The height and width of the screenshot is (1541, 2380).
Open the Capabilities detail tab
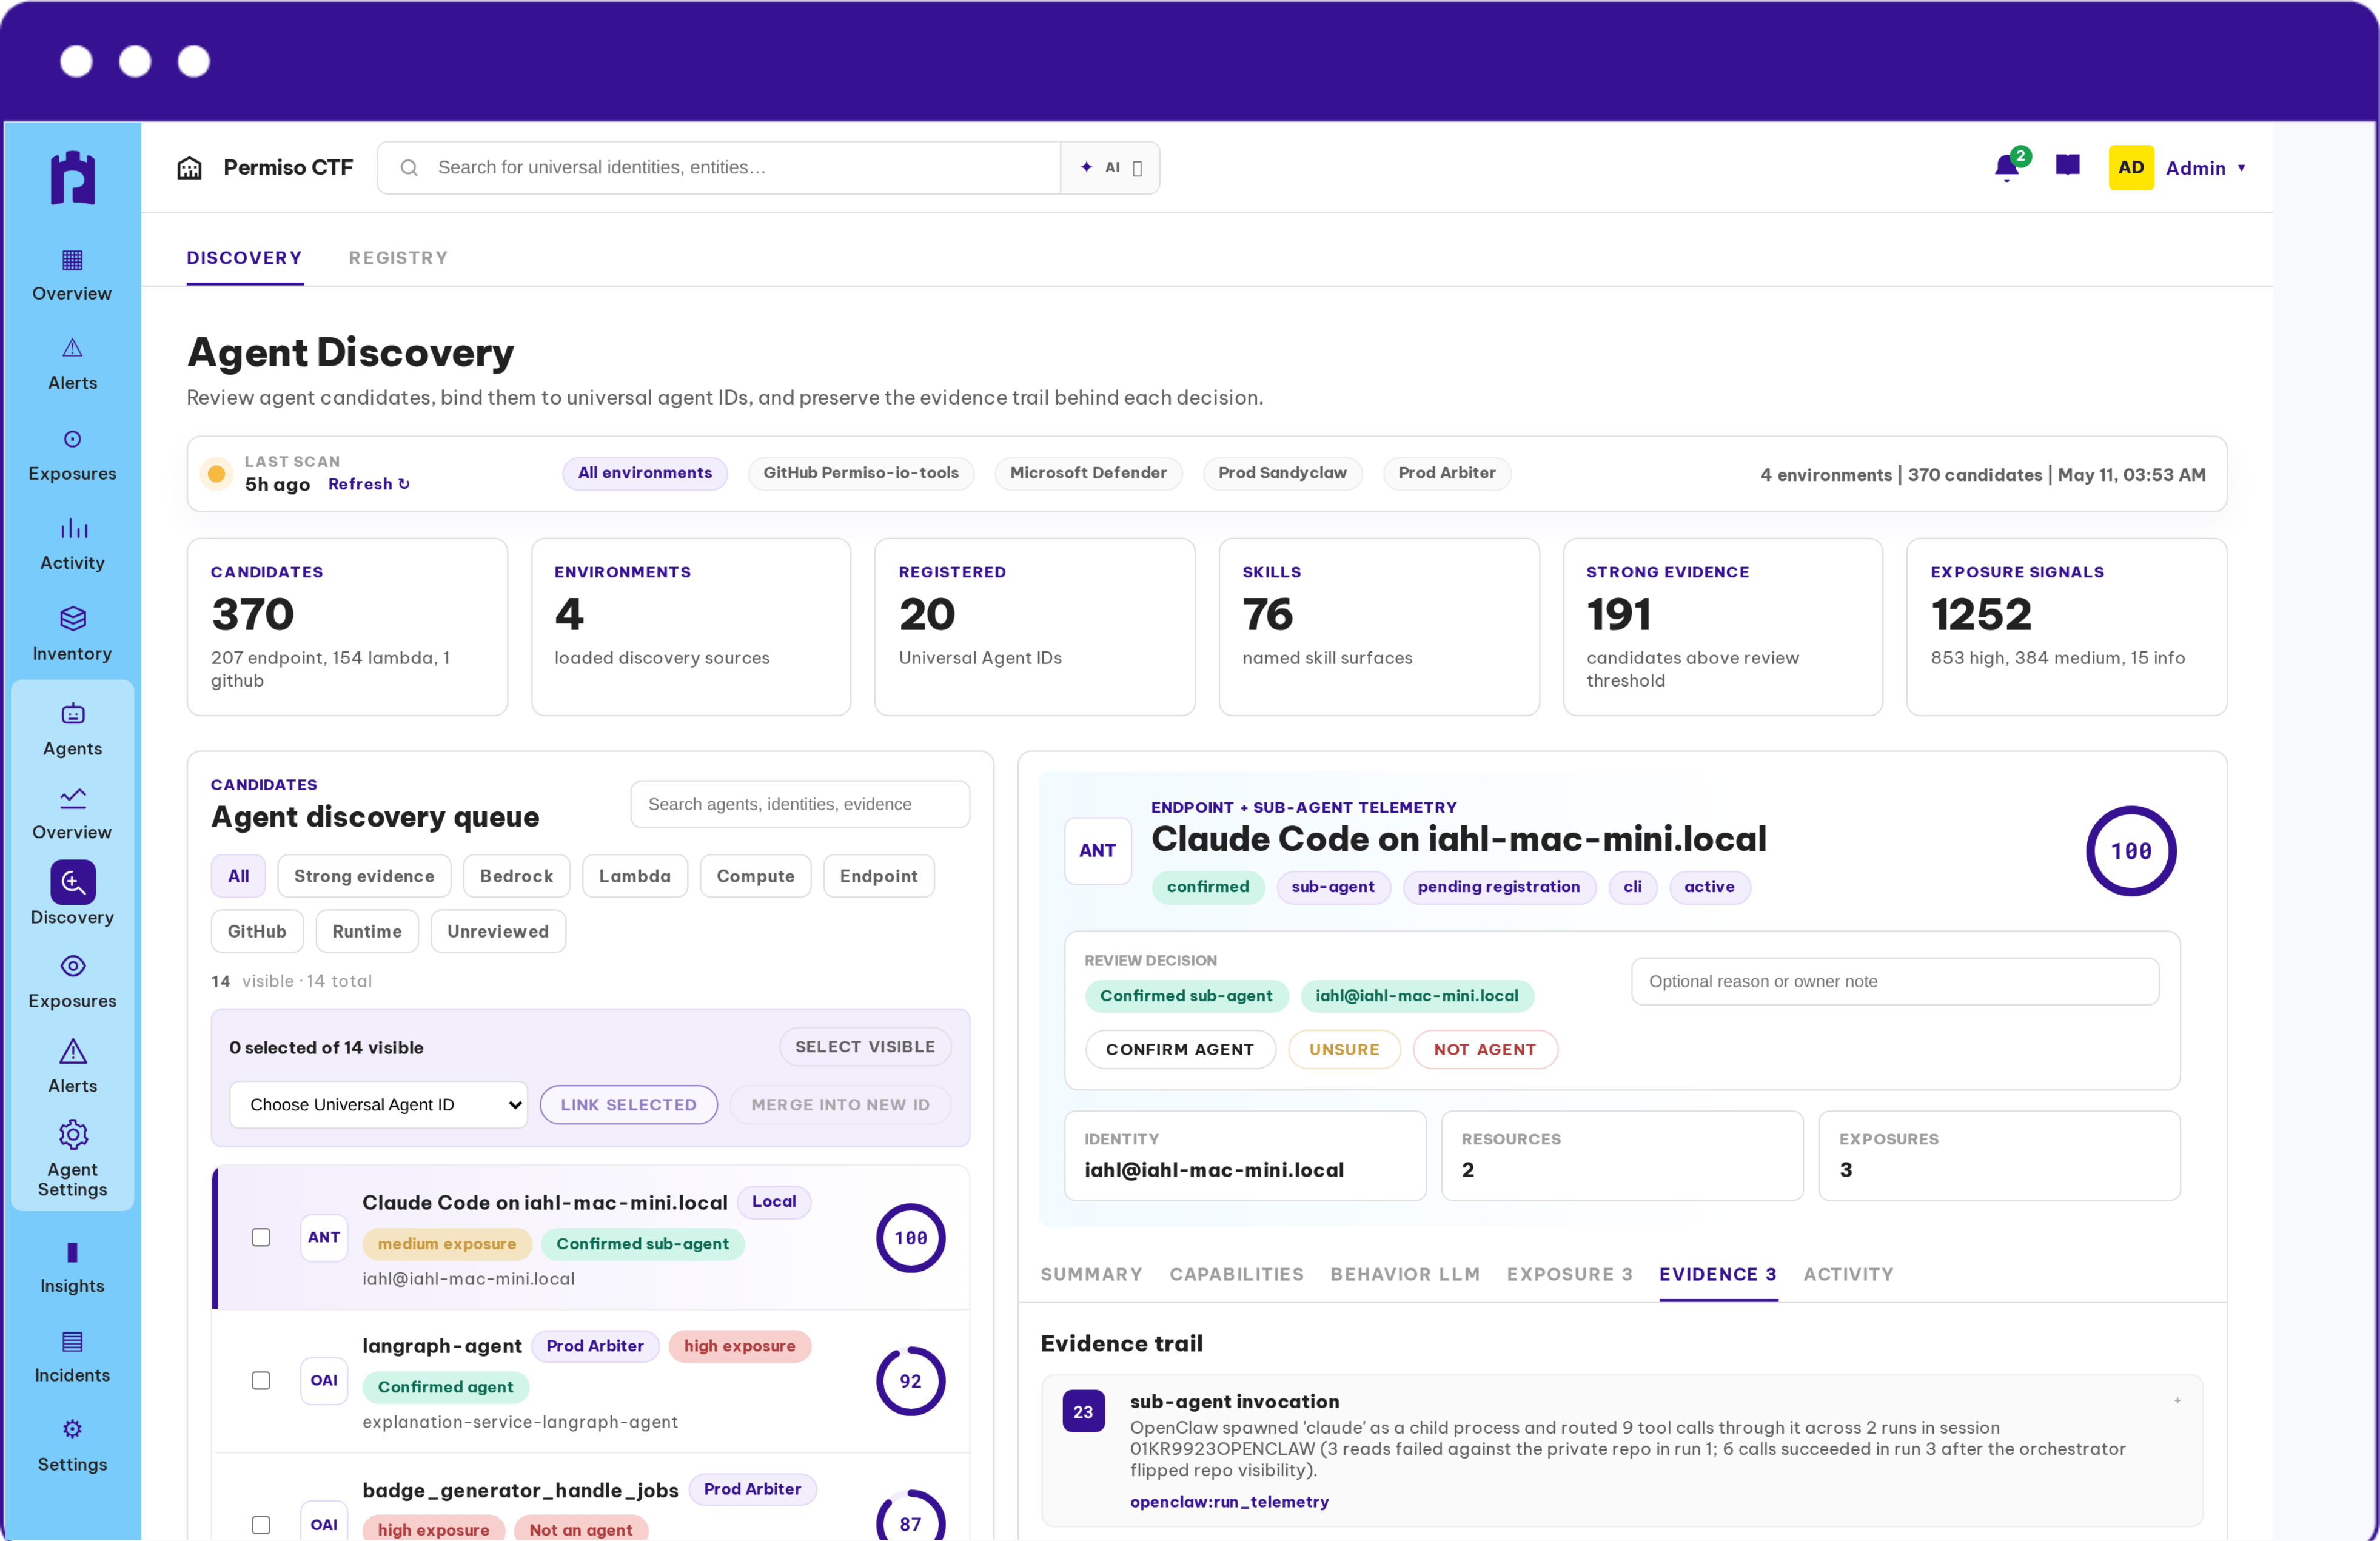click(x=1237, y=1275)
